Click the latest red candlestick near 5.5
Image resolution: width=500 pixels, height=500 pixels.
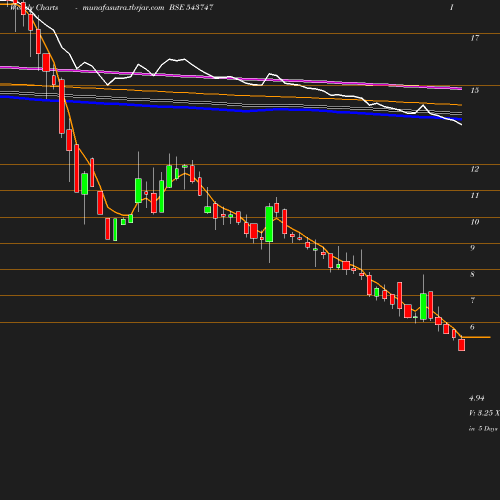click(462, 345)
